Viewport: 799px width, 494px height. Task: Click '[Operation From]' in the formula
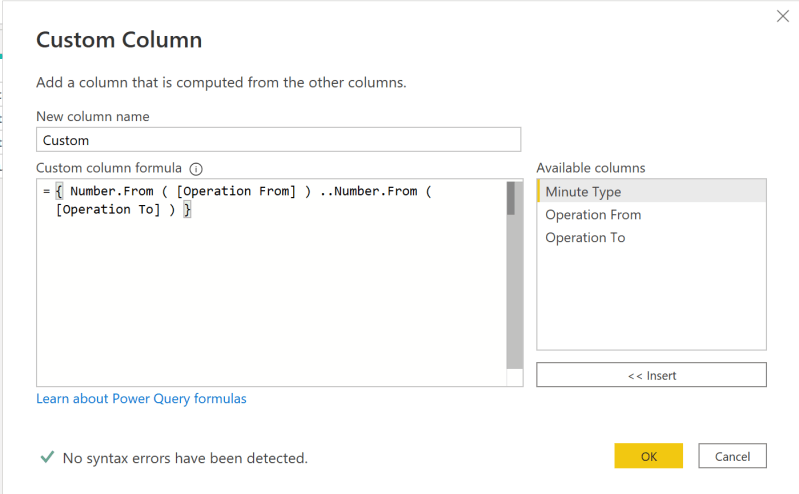[236, 191]
